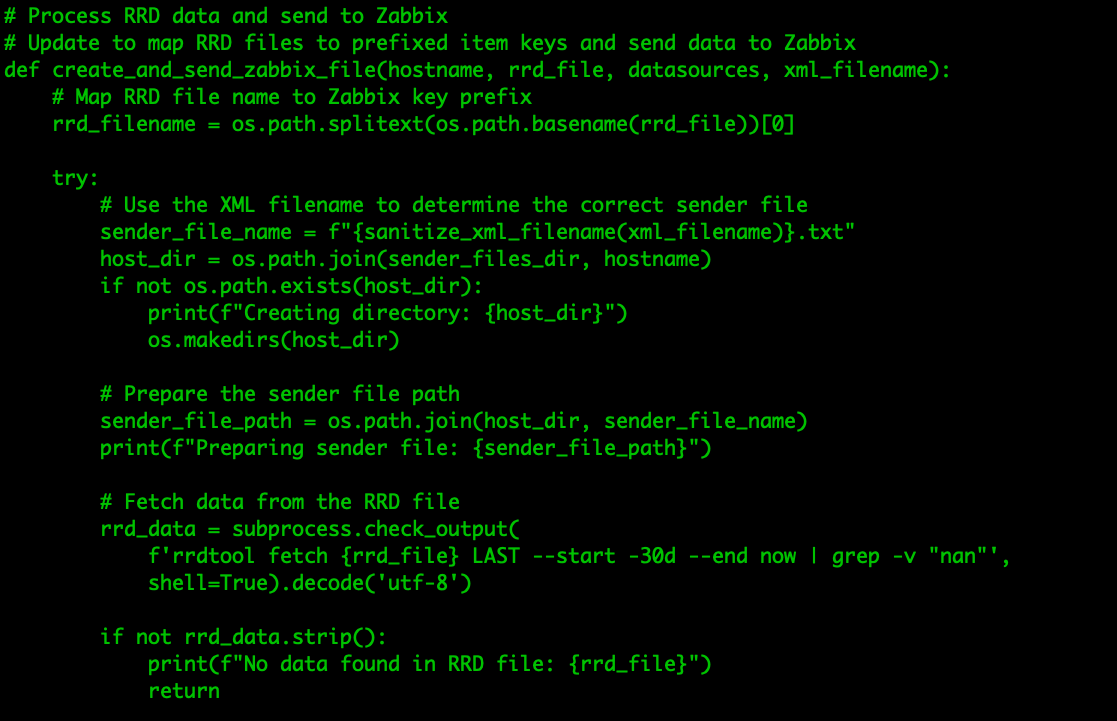Click the decode('utf-8') call

[381, 583]
